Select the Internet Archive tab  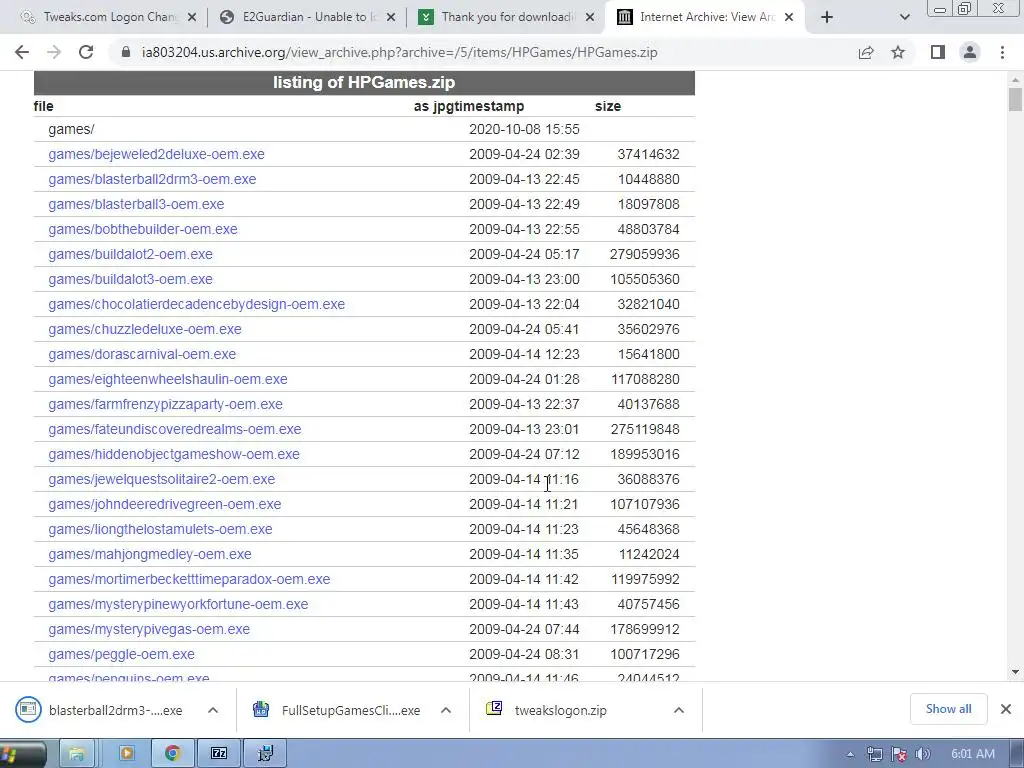point(705,17)
